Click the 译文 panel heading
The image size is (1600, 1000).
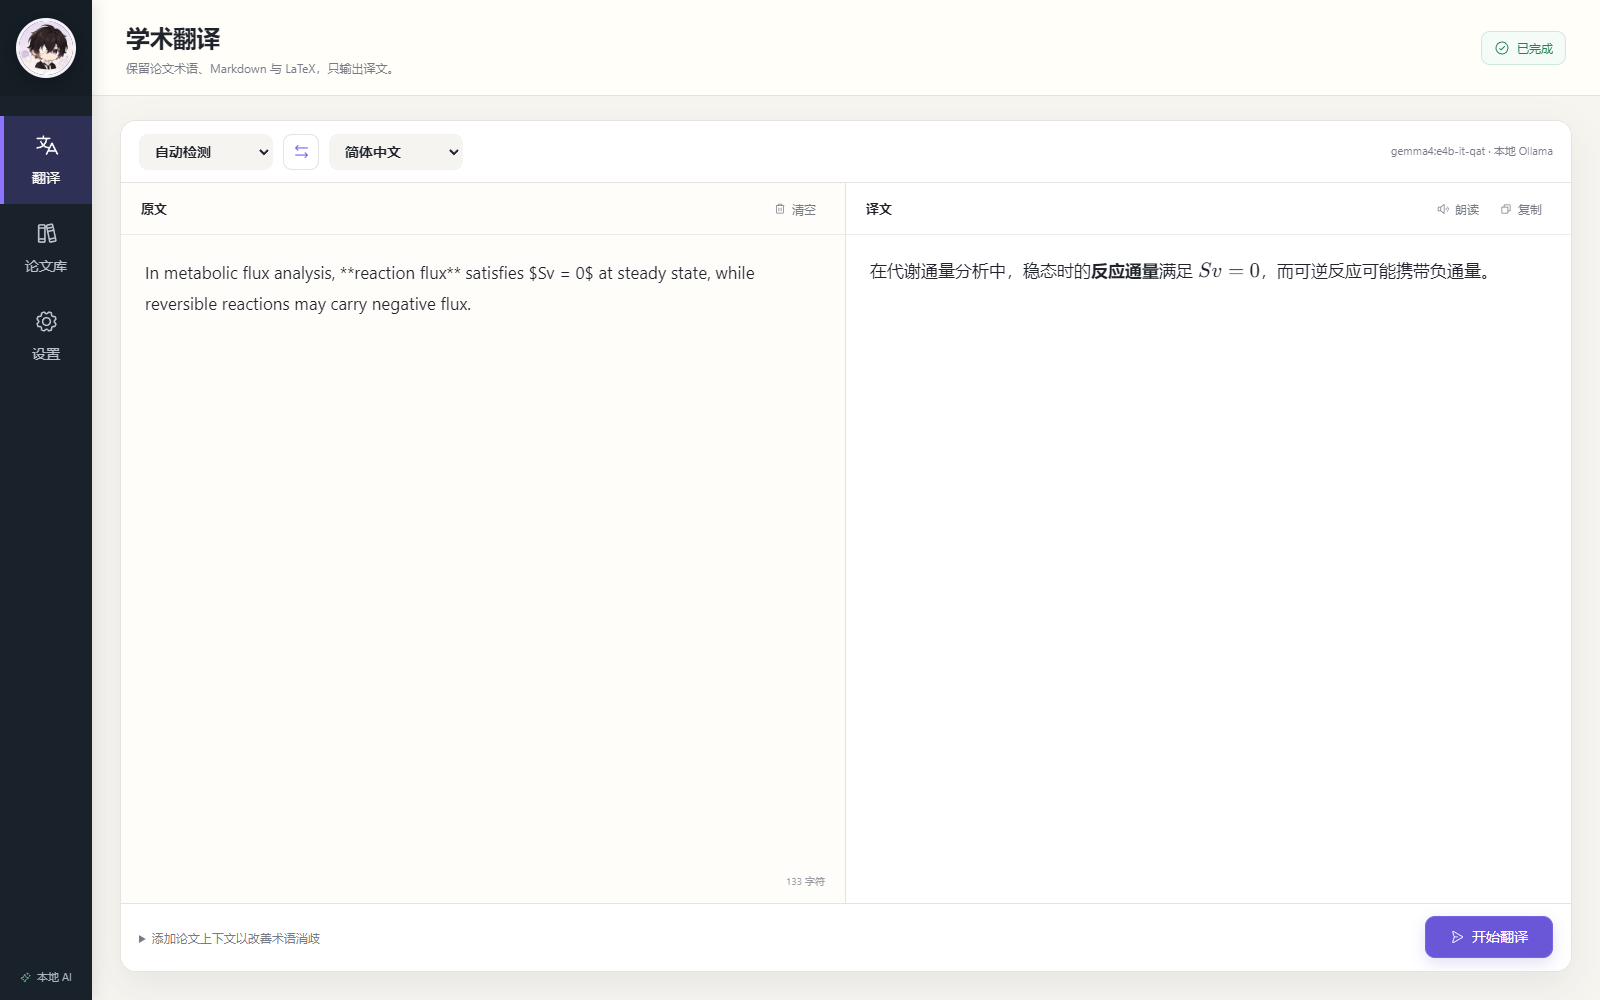879,209
